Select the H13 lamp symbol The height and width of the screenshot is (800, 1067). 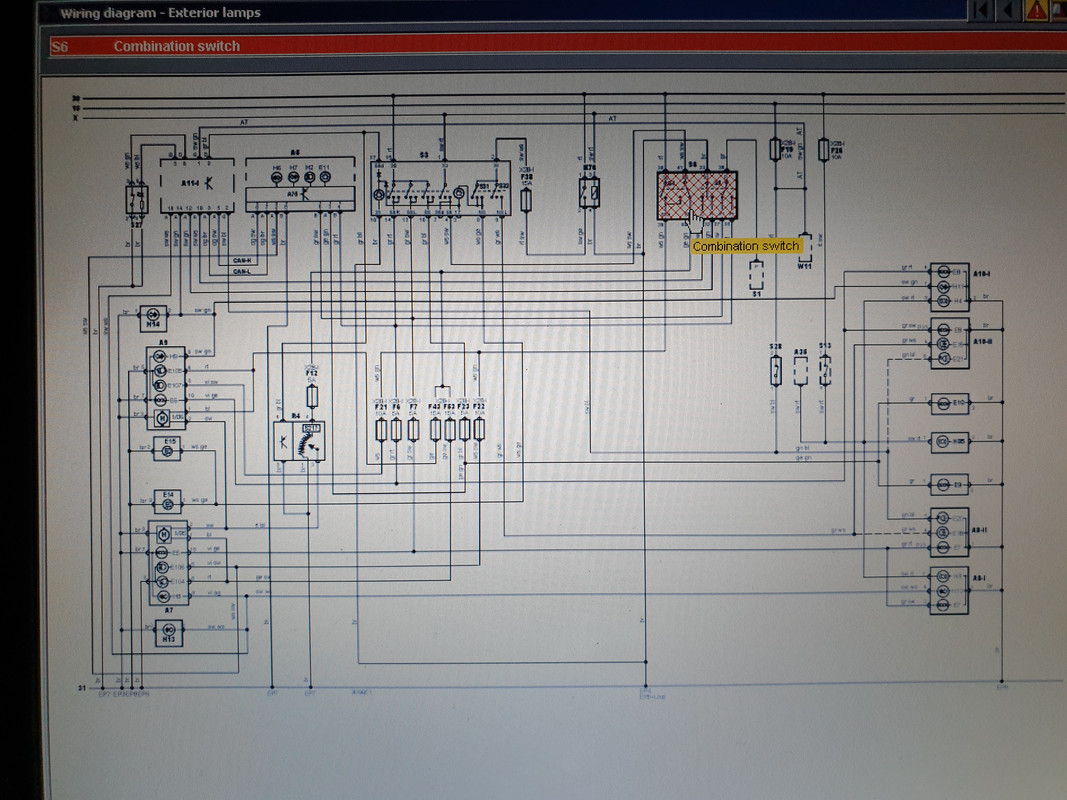tap(168, 633)
